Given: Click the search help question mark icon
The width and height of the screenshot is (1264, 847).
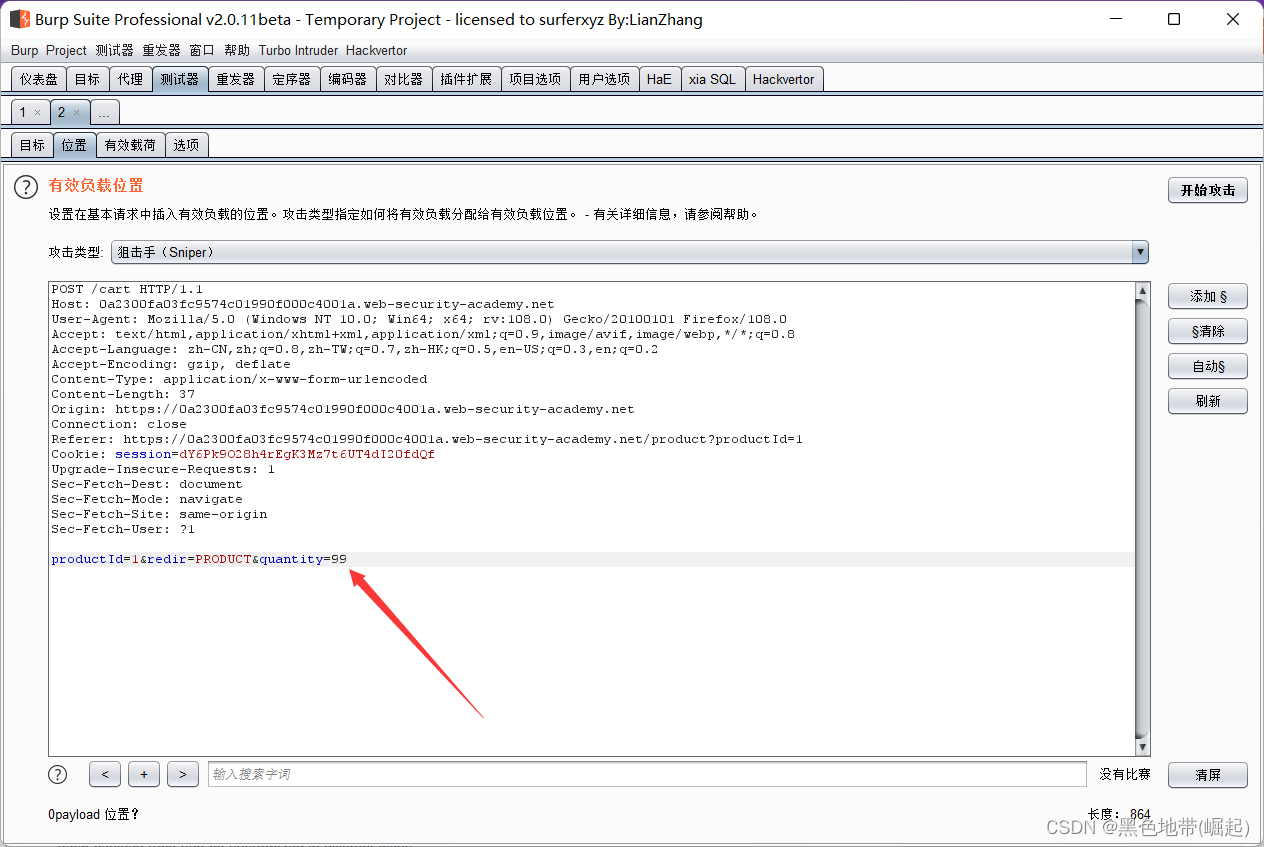Looking at the screenshot, I should [58, 774].
